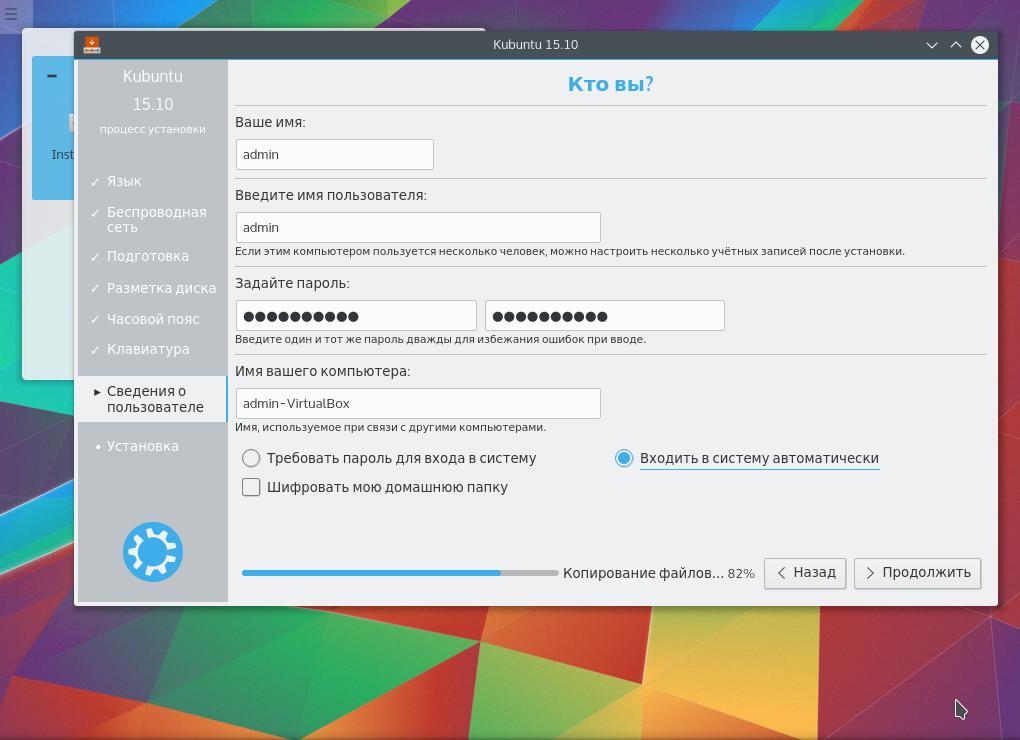Enable 'Шифровать мою домашнюю папку' checkbox

(x=251, y=487)
